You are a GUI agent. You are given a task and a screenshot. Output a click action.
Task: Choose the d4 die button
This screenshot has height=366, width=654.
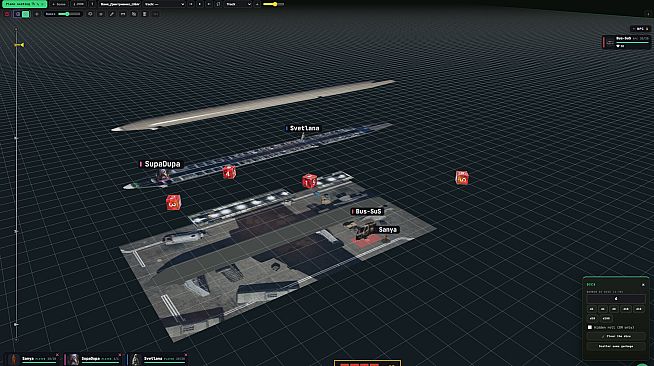[591, 309]
